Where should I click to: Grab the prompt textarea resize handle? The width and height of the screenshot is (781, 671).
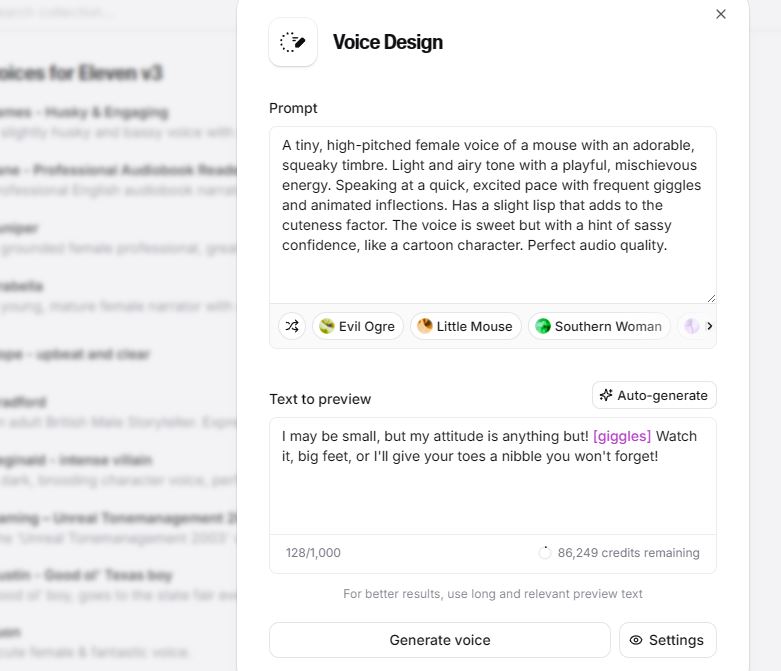click(x=711, y=297)
